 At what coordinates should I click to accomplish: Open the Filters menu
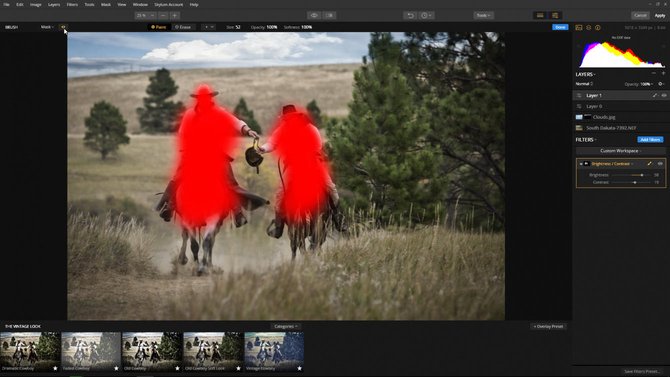click(72, 4)
